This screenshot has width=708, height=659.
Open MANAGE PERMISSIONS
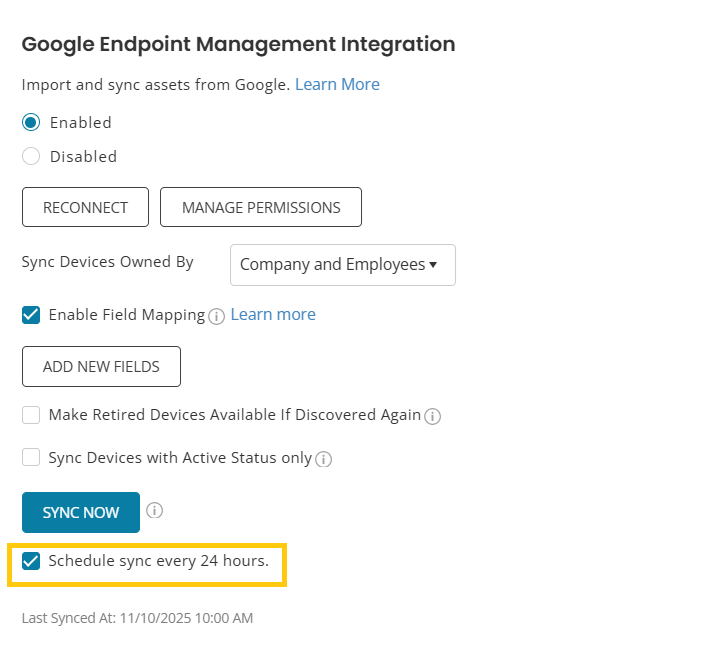tap(261, 208)
